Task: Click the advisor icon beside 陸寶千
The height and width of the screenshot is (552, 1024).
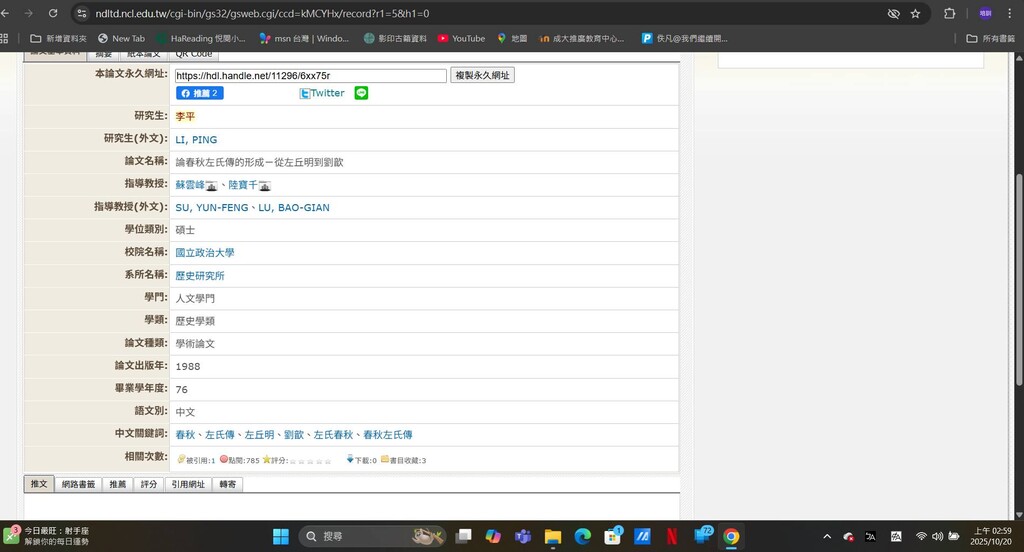Action: (265, 186)
